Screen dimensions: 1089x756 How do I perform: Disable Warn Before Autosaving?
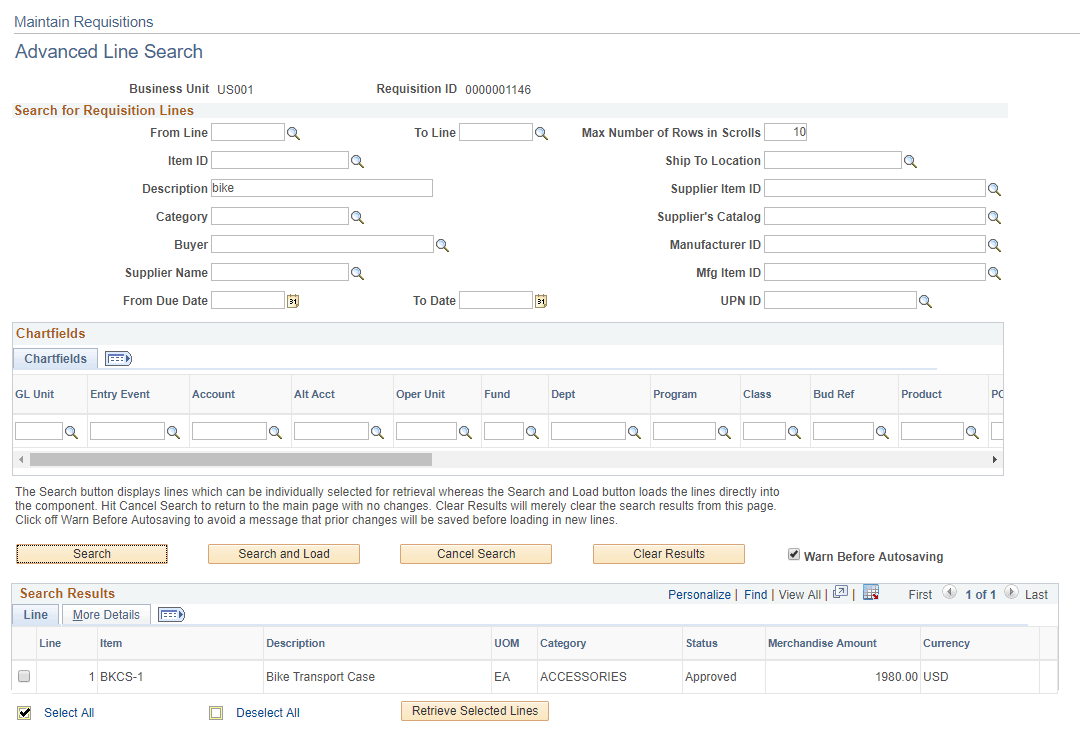click(x=793, y=553)
